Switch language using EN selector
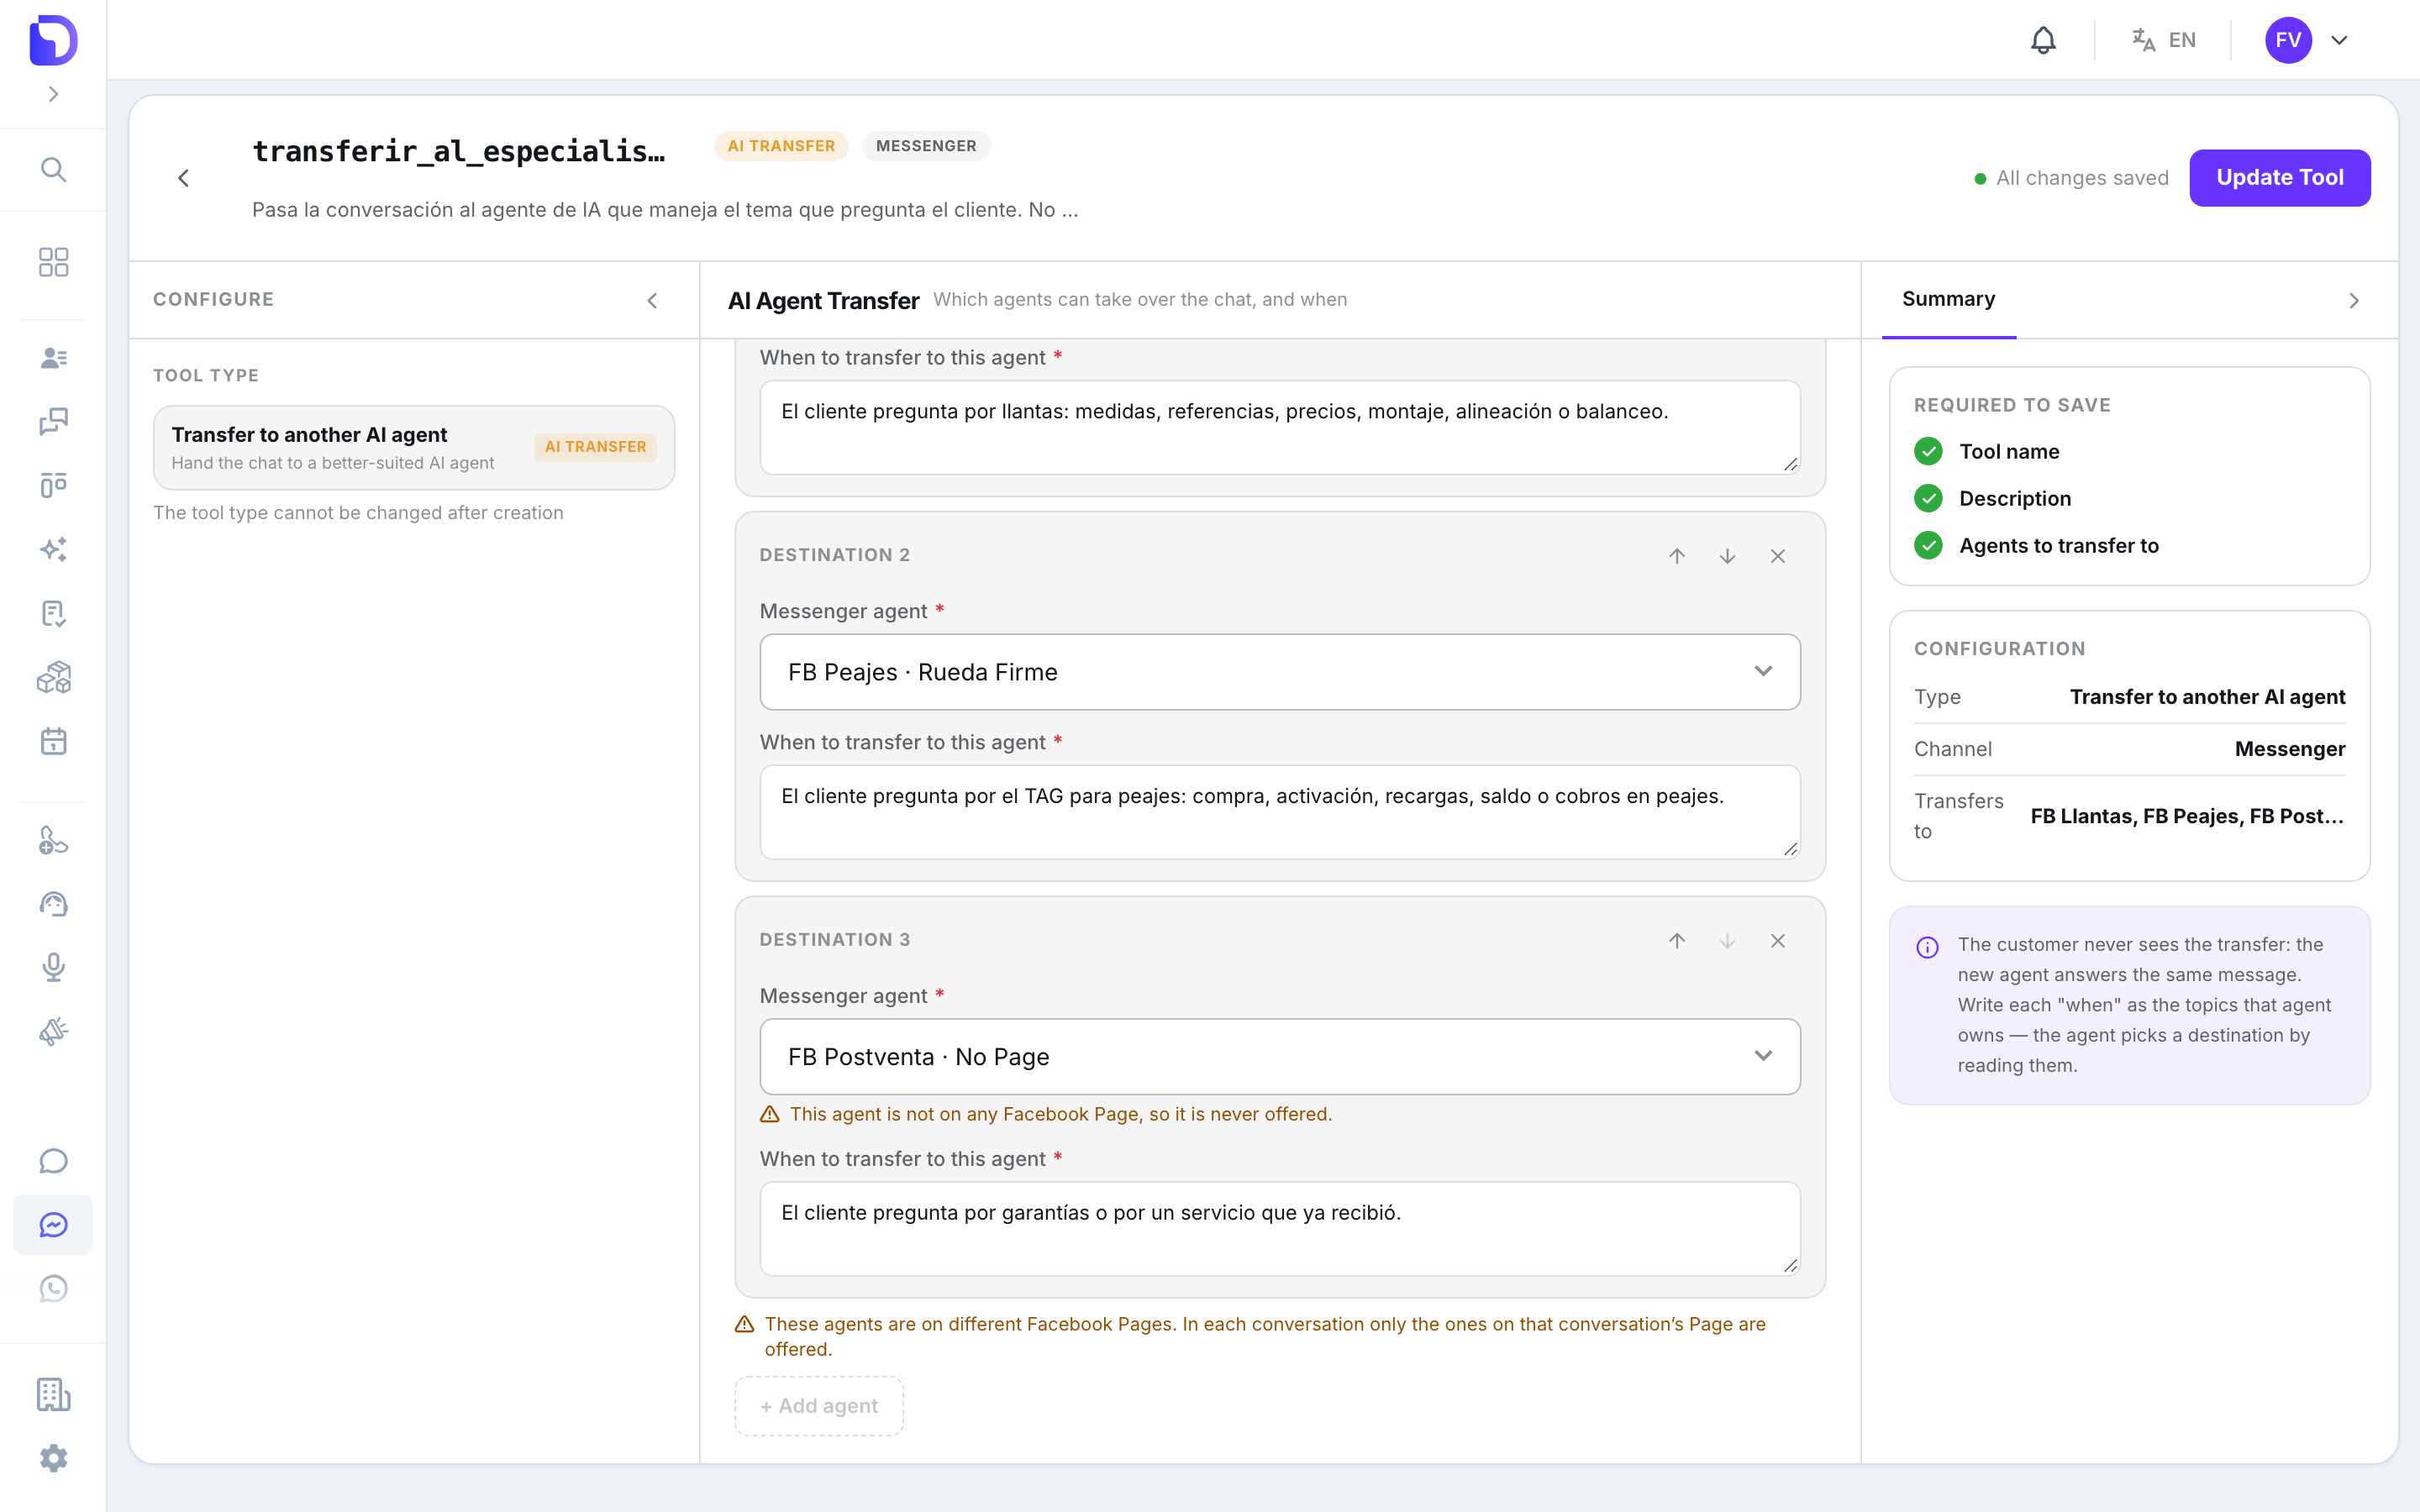2420x1512 pixels. pos(2164,40)
